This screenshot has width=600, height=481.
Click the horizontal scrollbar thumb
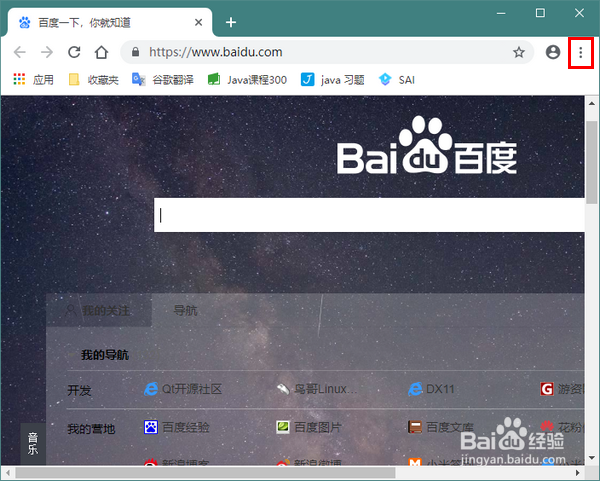pyautogui.click(x=205, y=473)
